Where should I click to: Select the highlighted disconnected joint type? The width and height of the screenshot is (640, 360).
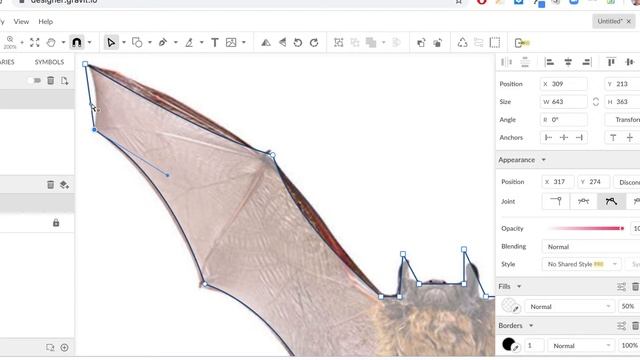click(611, 201)
